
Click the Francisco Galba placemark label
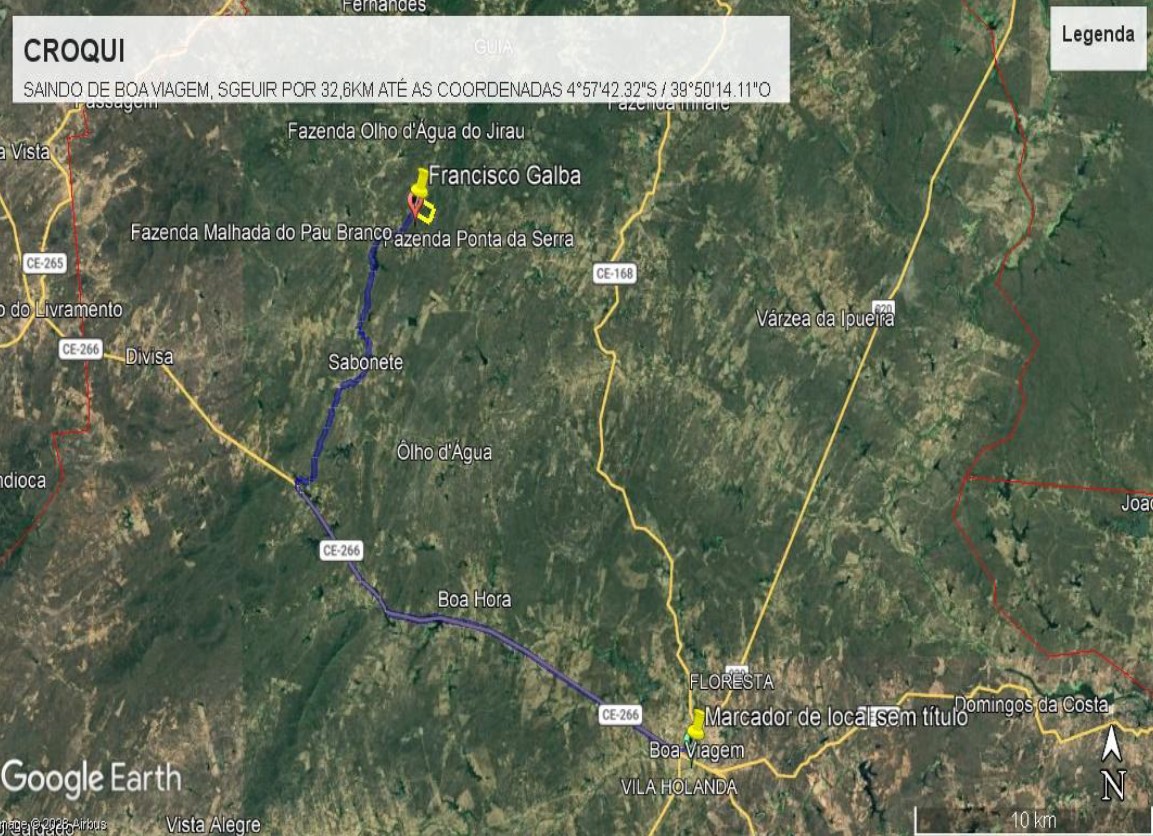[x=504, y=176]
